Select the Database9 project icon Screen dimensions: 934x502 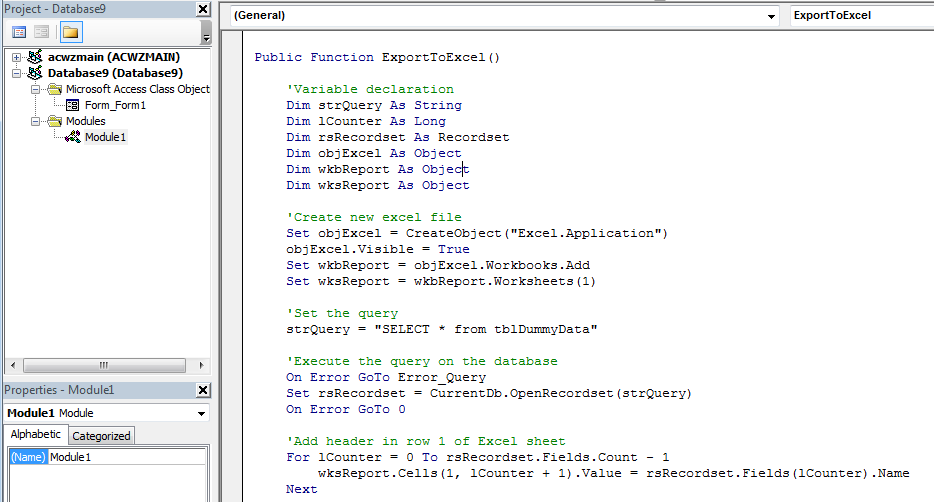[x=35, y=73]
